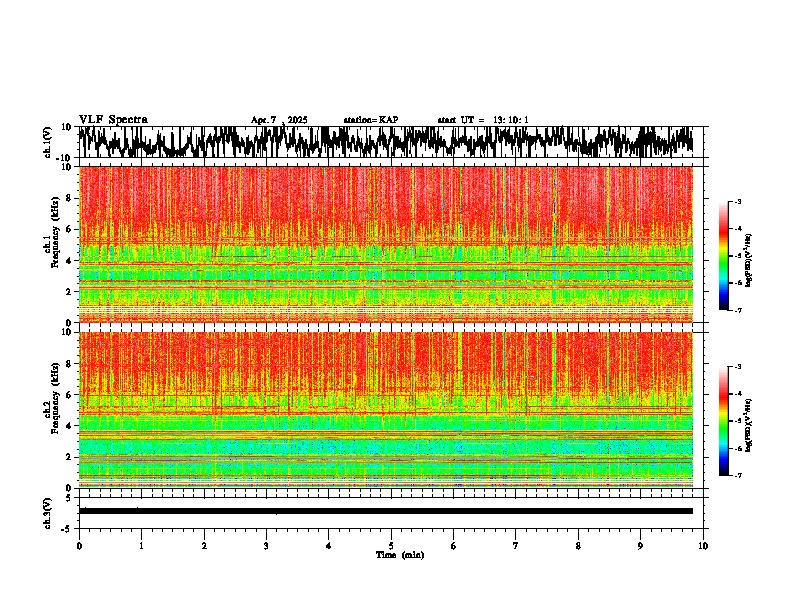This screenshot has width=792, height=612.
Task: Click the ch.2 colorbar "-7" bottom value
Action: click(737, 475)
